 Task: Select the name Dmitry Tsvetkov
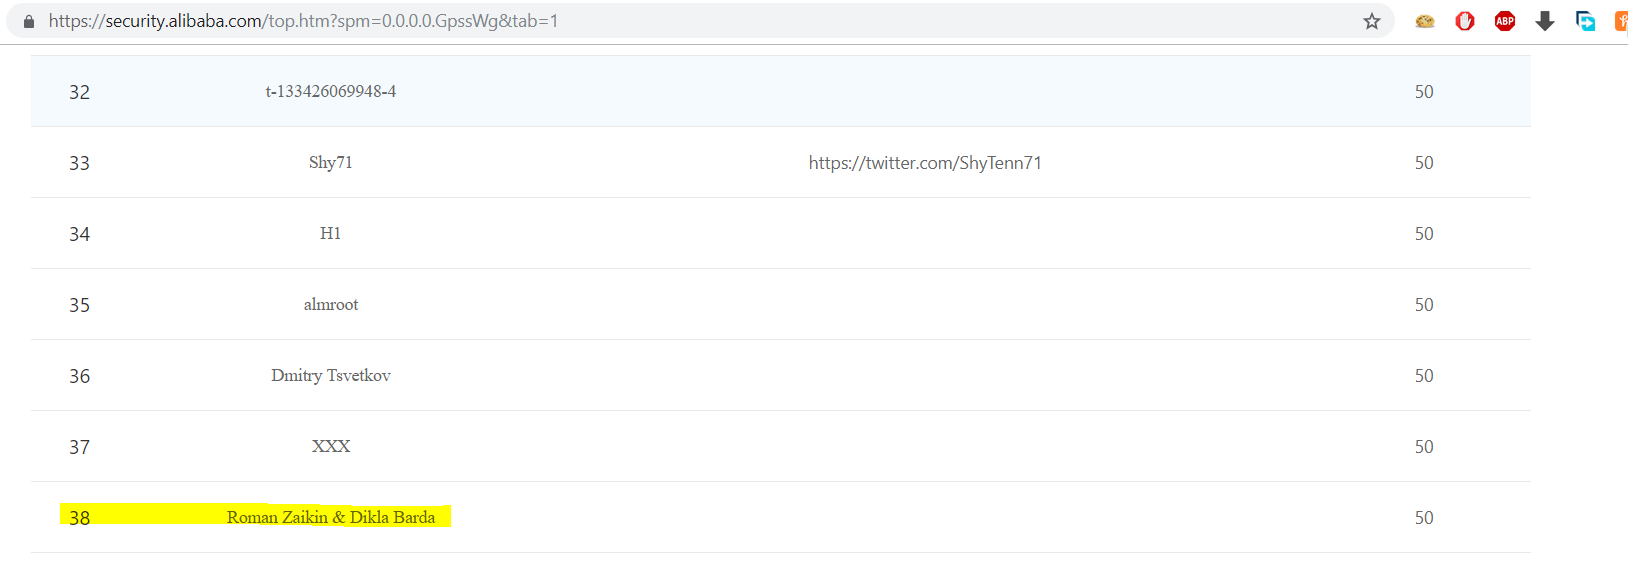pos(331,376)
